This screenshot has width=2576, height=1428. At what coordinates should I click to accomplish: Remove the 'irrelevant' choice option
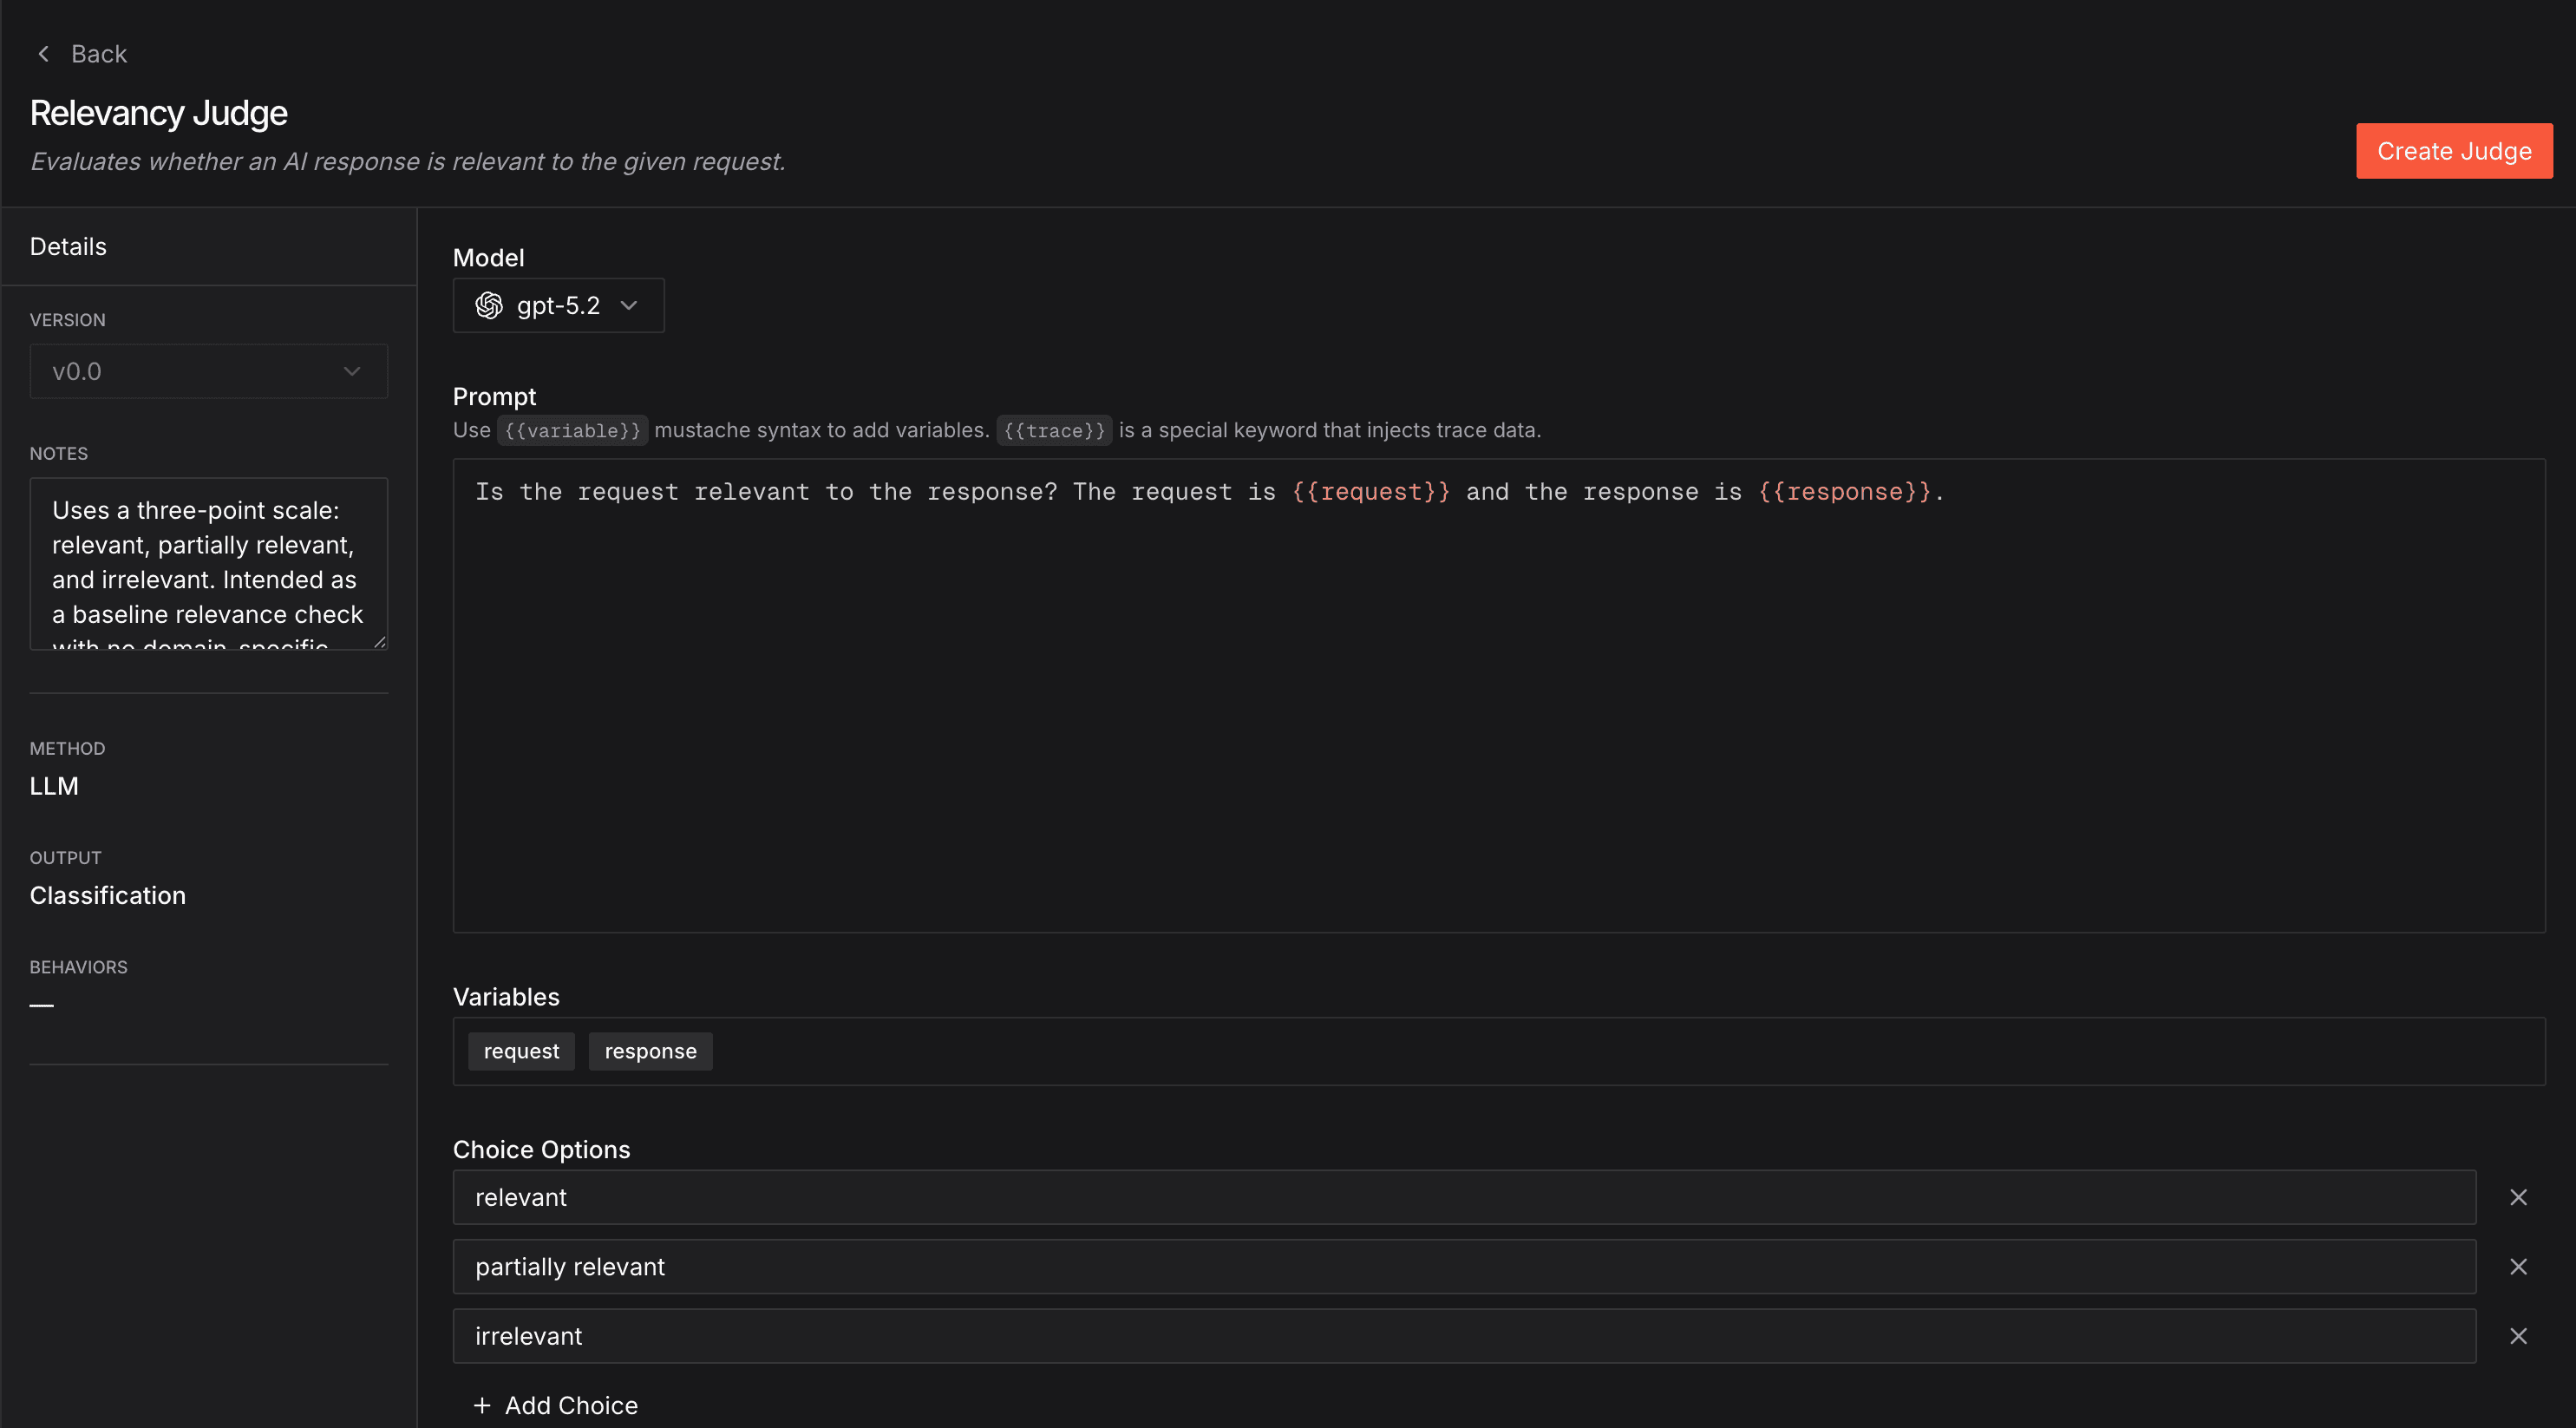coord(2518,1336)
